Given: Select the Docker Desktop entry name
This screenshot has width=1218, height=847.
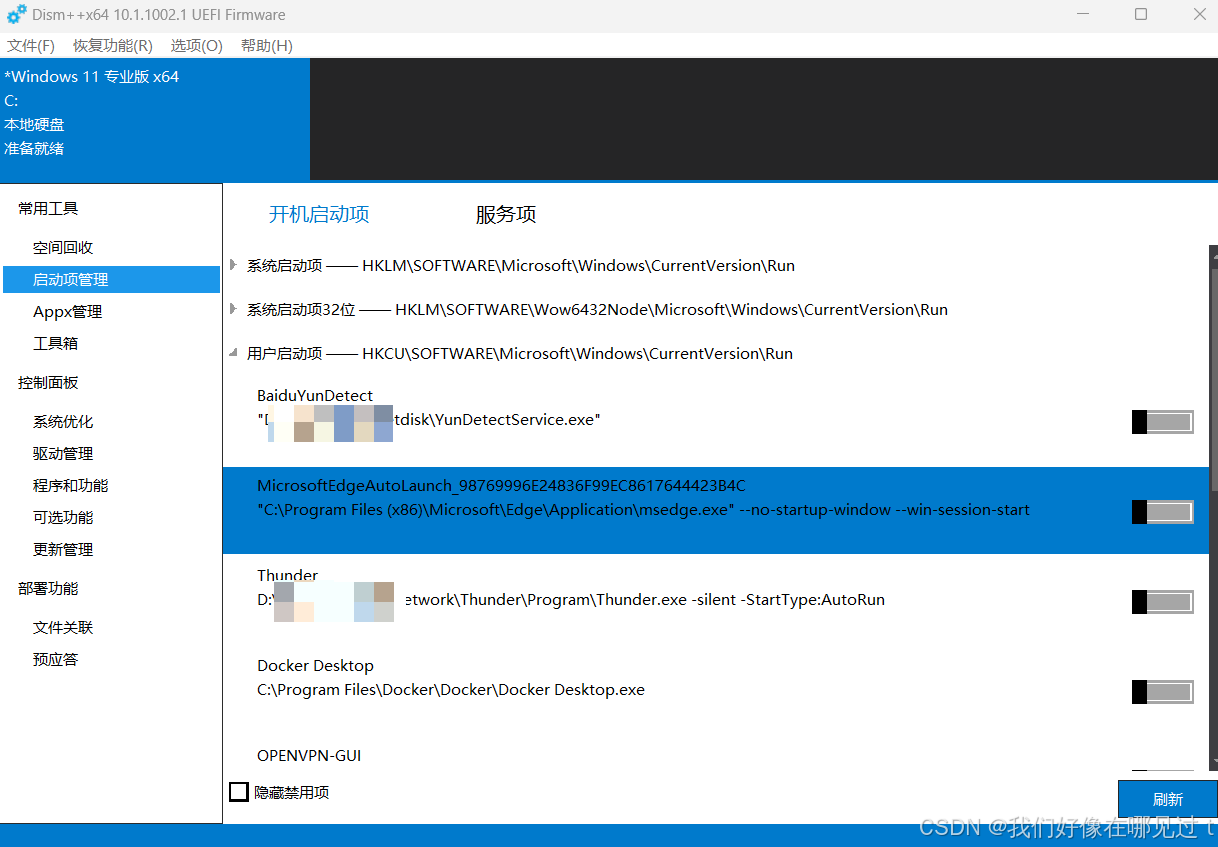Looking at the screenshot, I should click(x=315, y=666).
